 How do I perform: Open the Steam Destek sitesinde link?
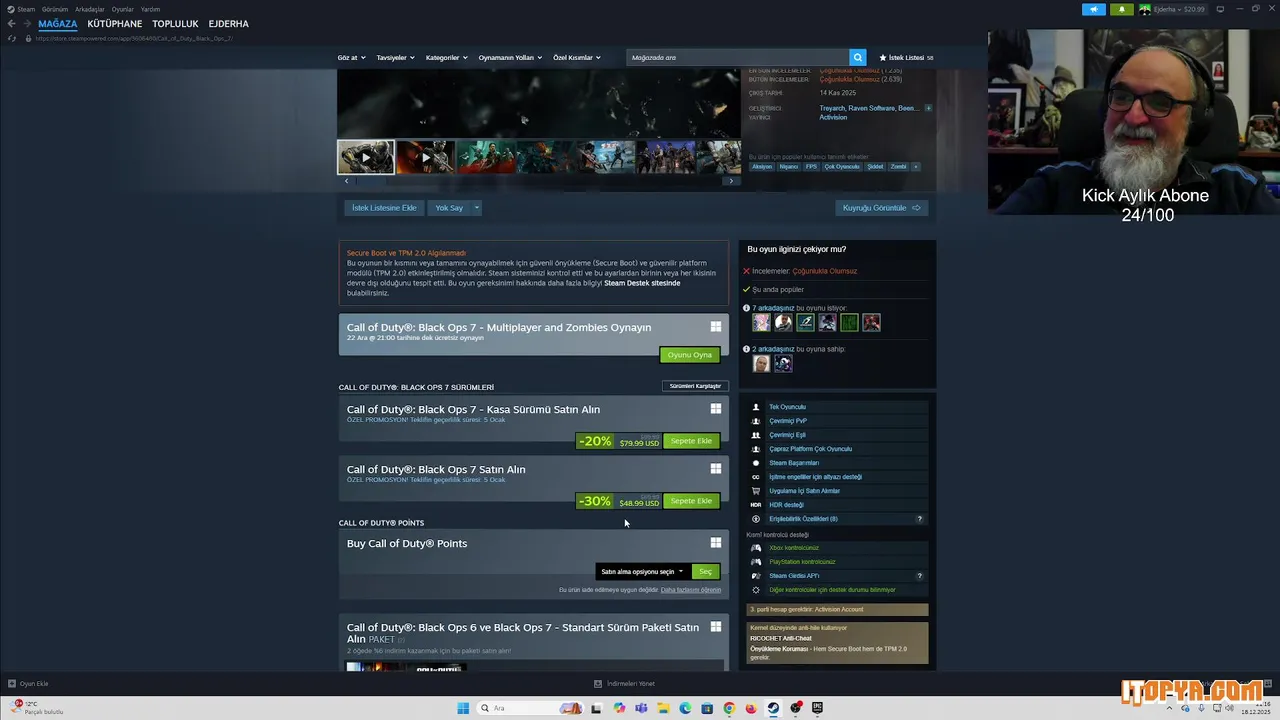(642, 283)
